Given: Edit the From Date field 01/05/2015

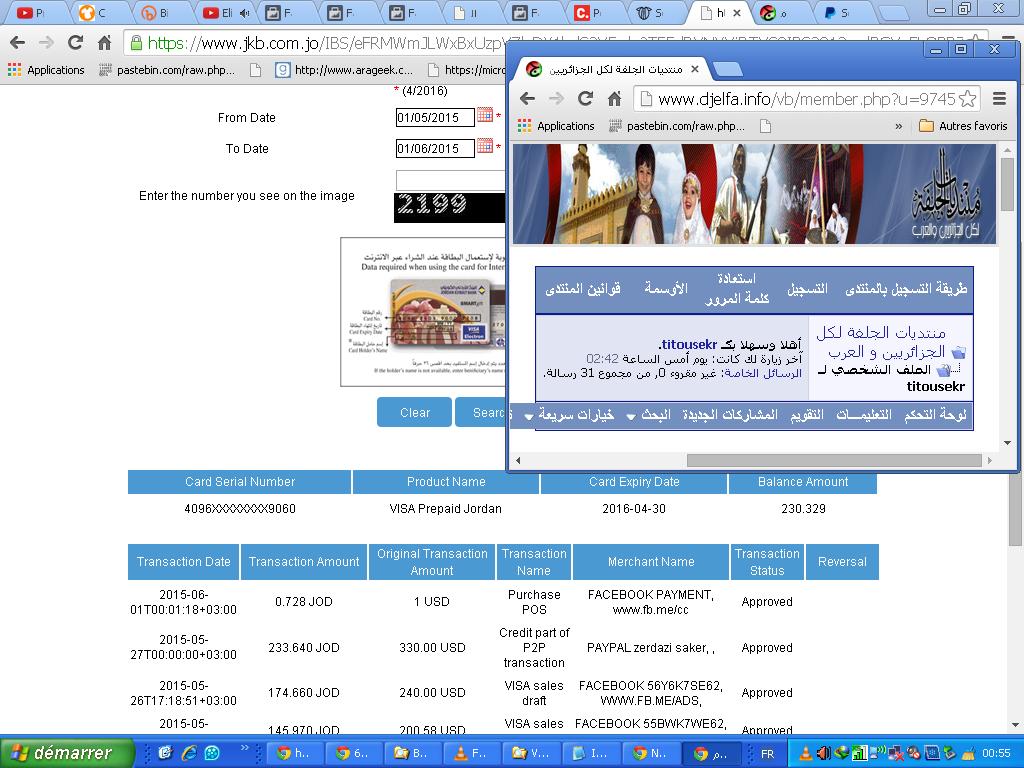Looking at the screenshot, I should (x=435, y=118).
